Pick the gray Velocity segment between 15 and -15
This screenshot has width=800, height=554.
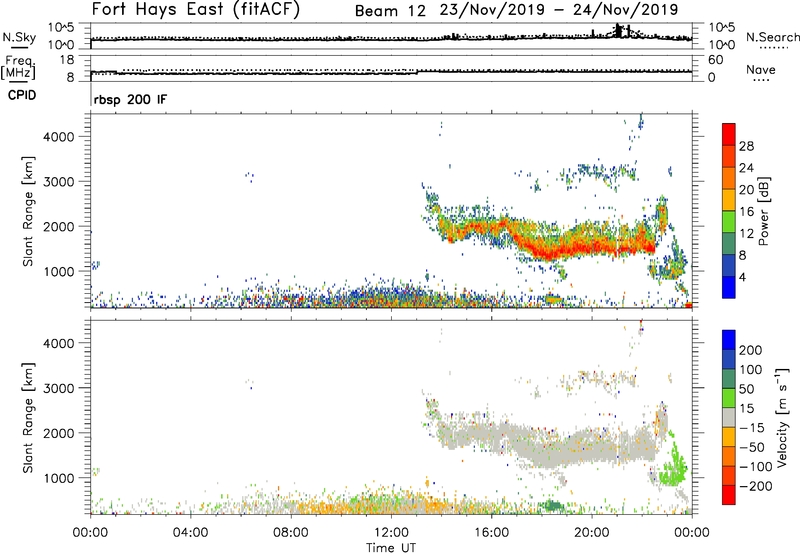[x=729, y=418]
